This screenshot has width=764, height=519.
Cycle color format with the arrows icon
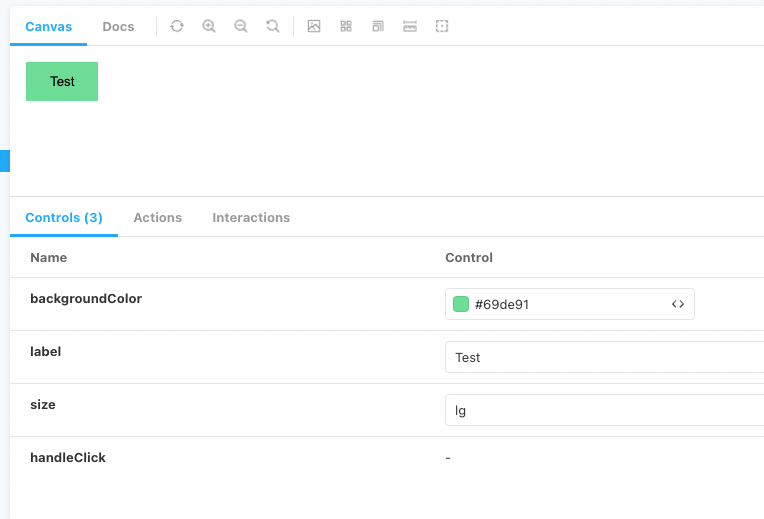[x=678, y=304]
